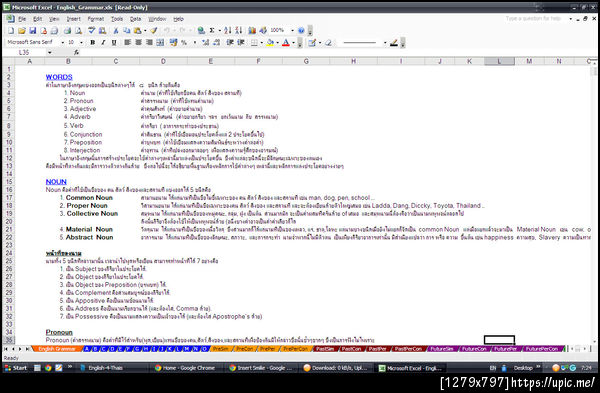Click the Windows Start button
Viewport: 600px width, 393px height.
coord(15,368)
